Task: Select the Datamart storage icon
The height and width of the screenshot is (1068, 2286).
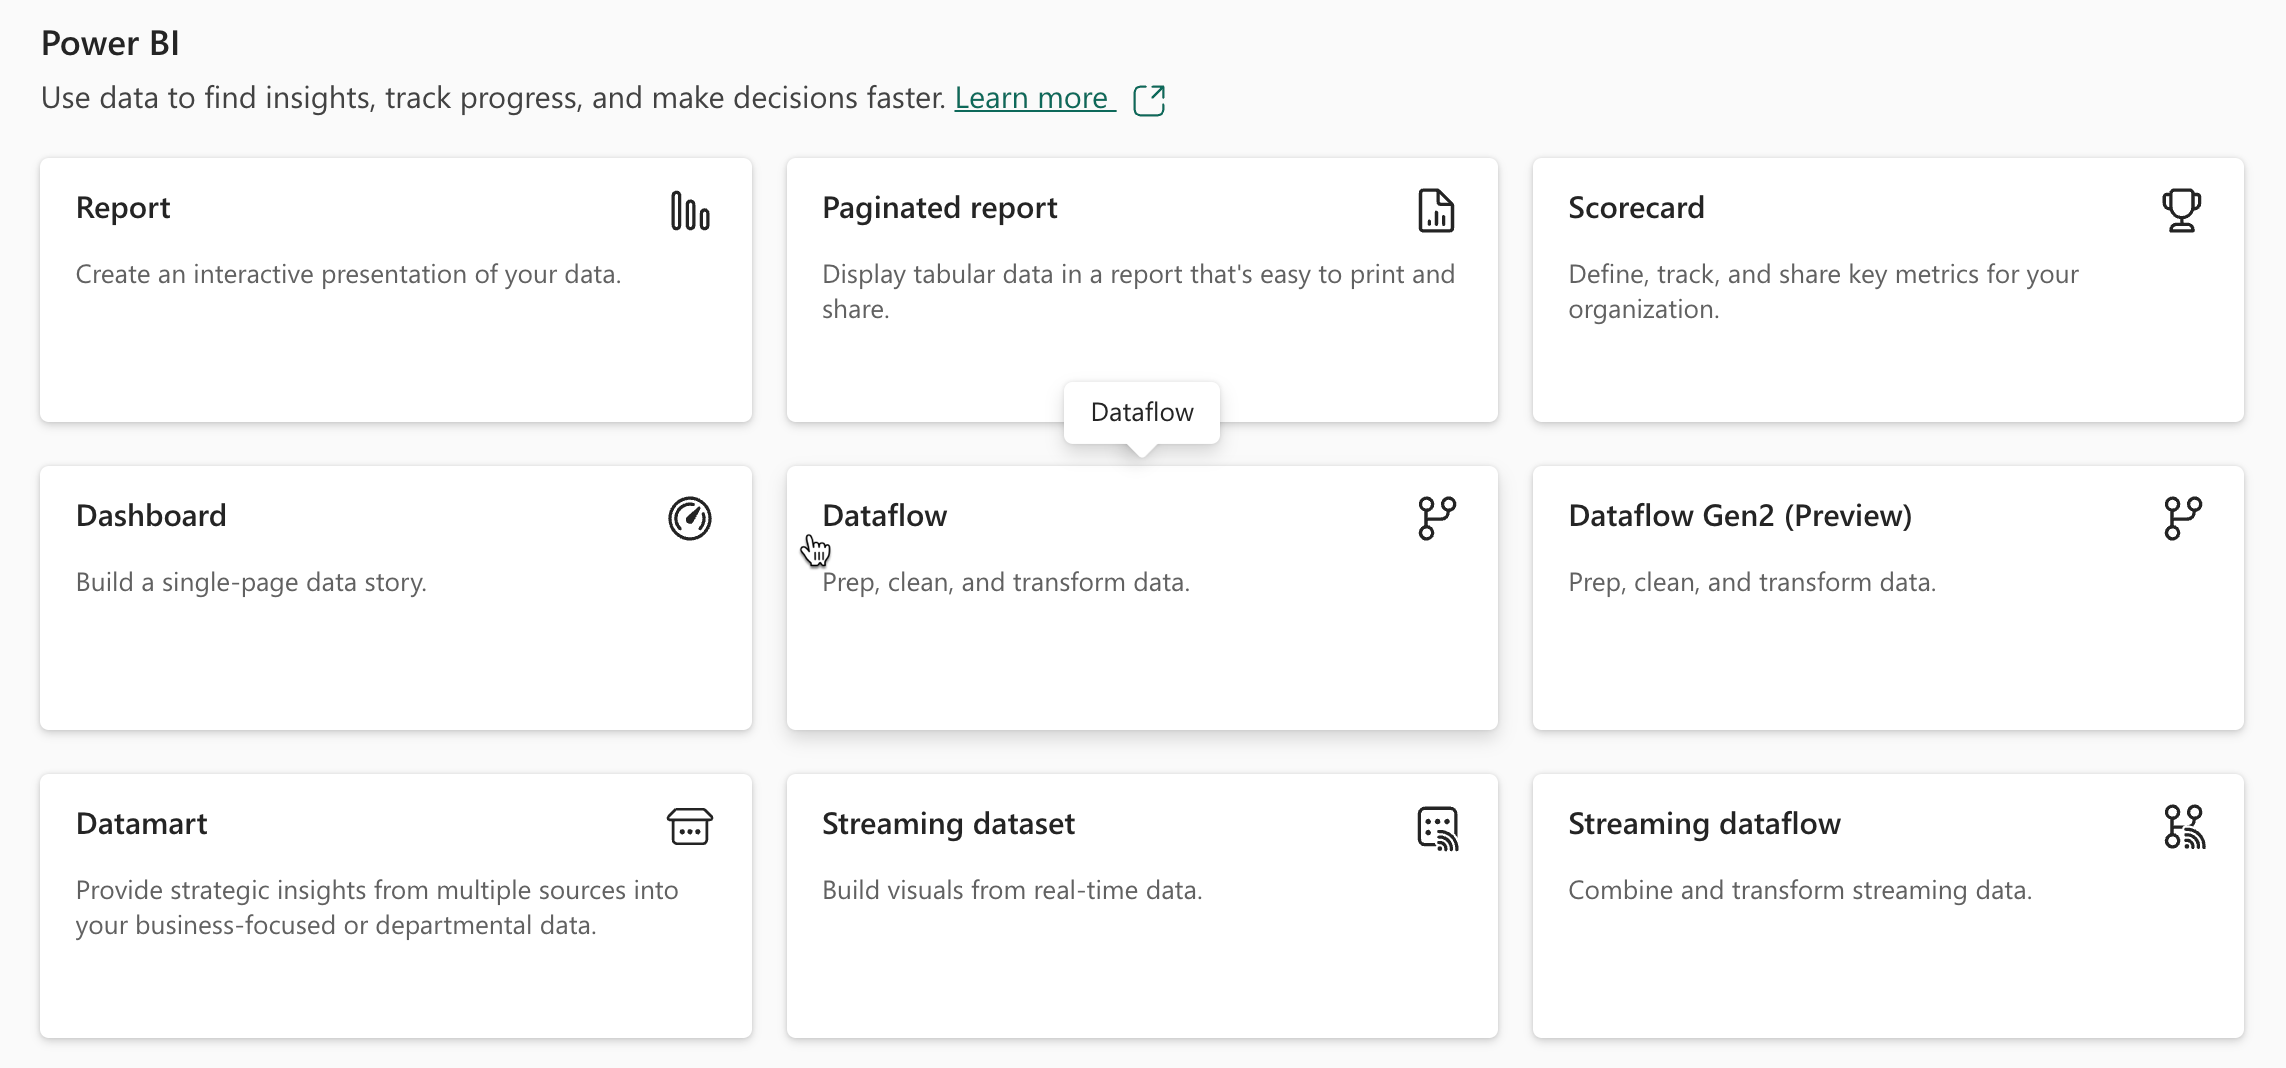Action: click(x=690, y=827)
